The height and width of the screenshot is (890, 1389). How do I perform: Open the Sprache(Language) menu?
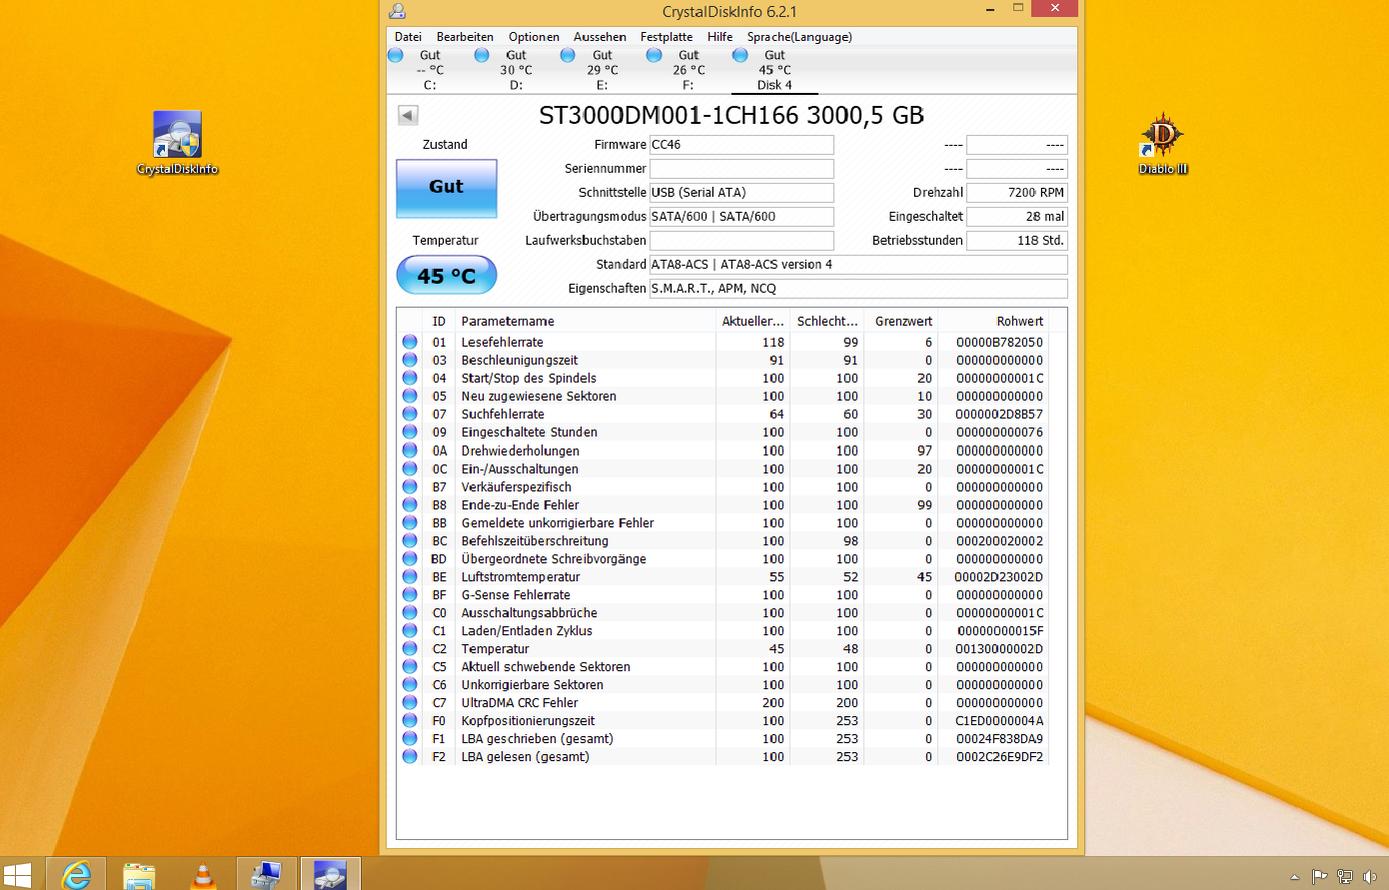(x=799, y=37)
